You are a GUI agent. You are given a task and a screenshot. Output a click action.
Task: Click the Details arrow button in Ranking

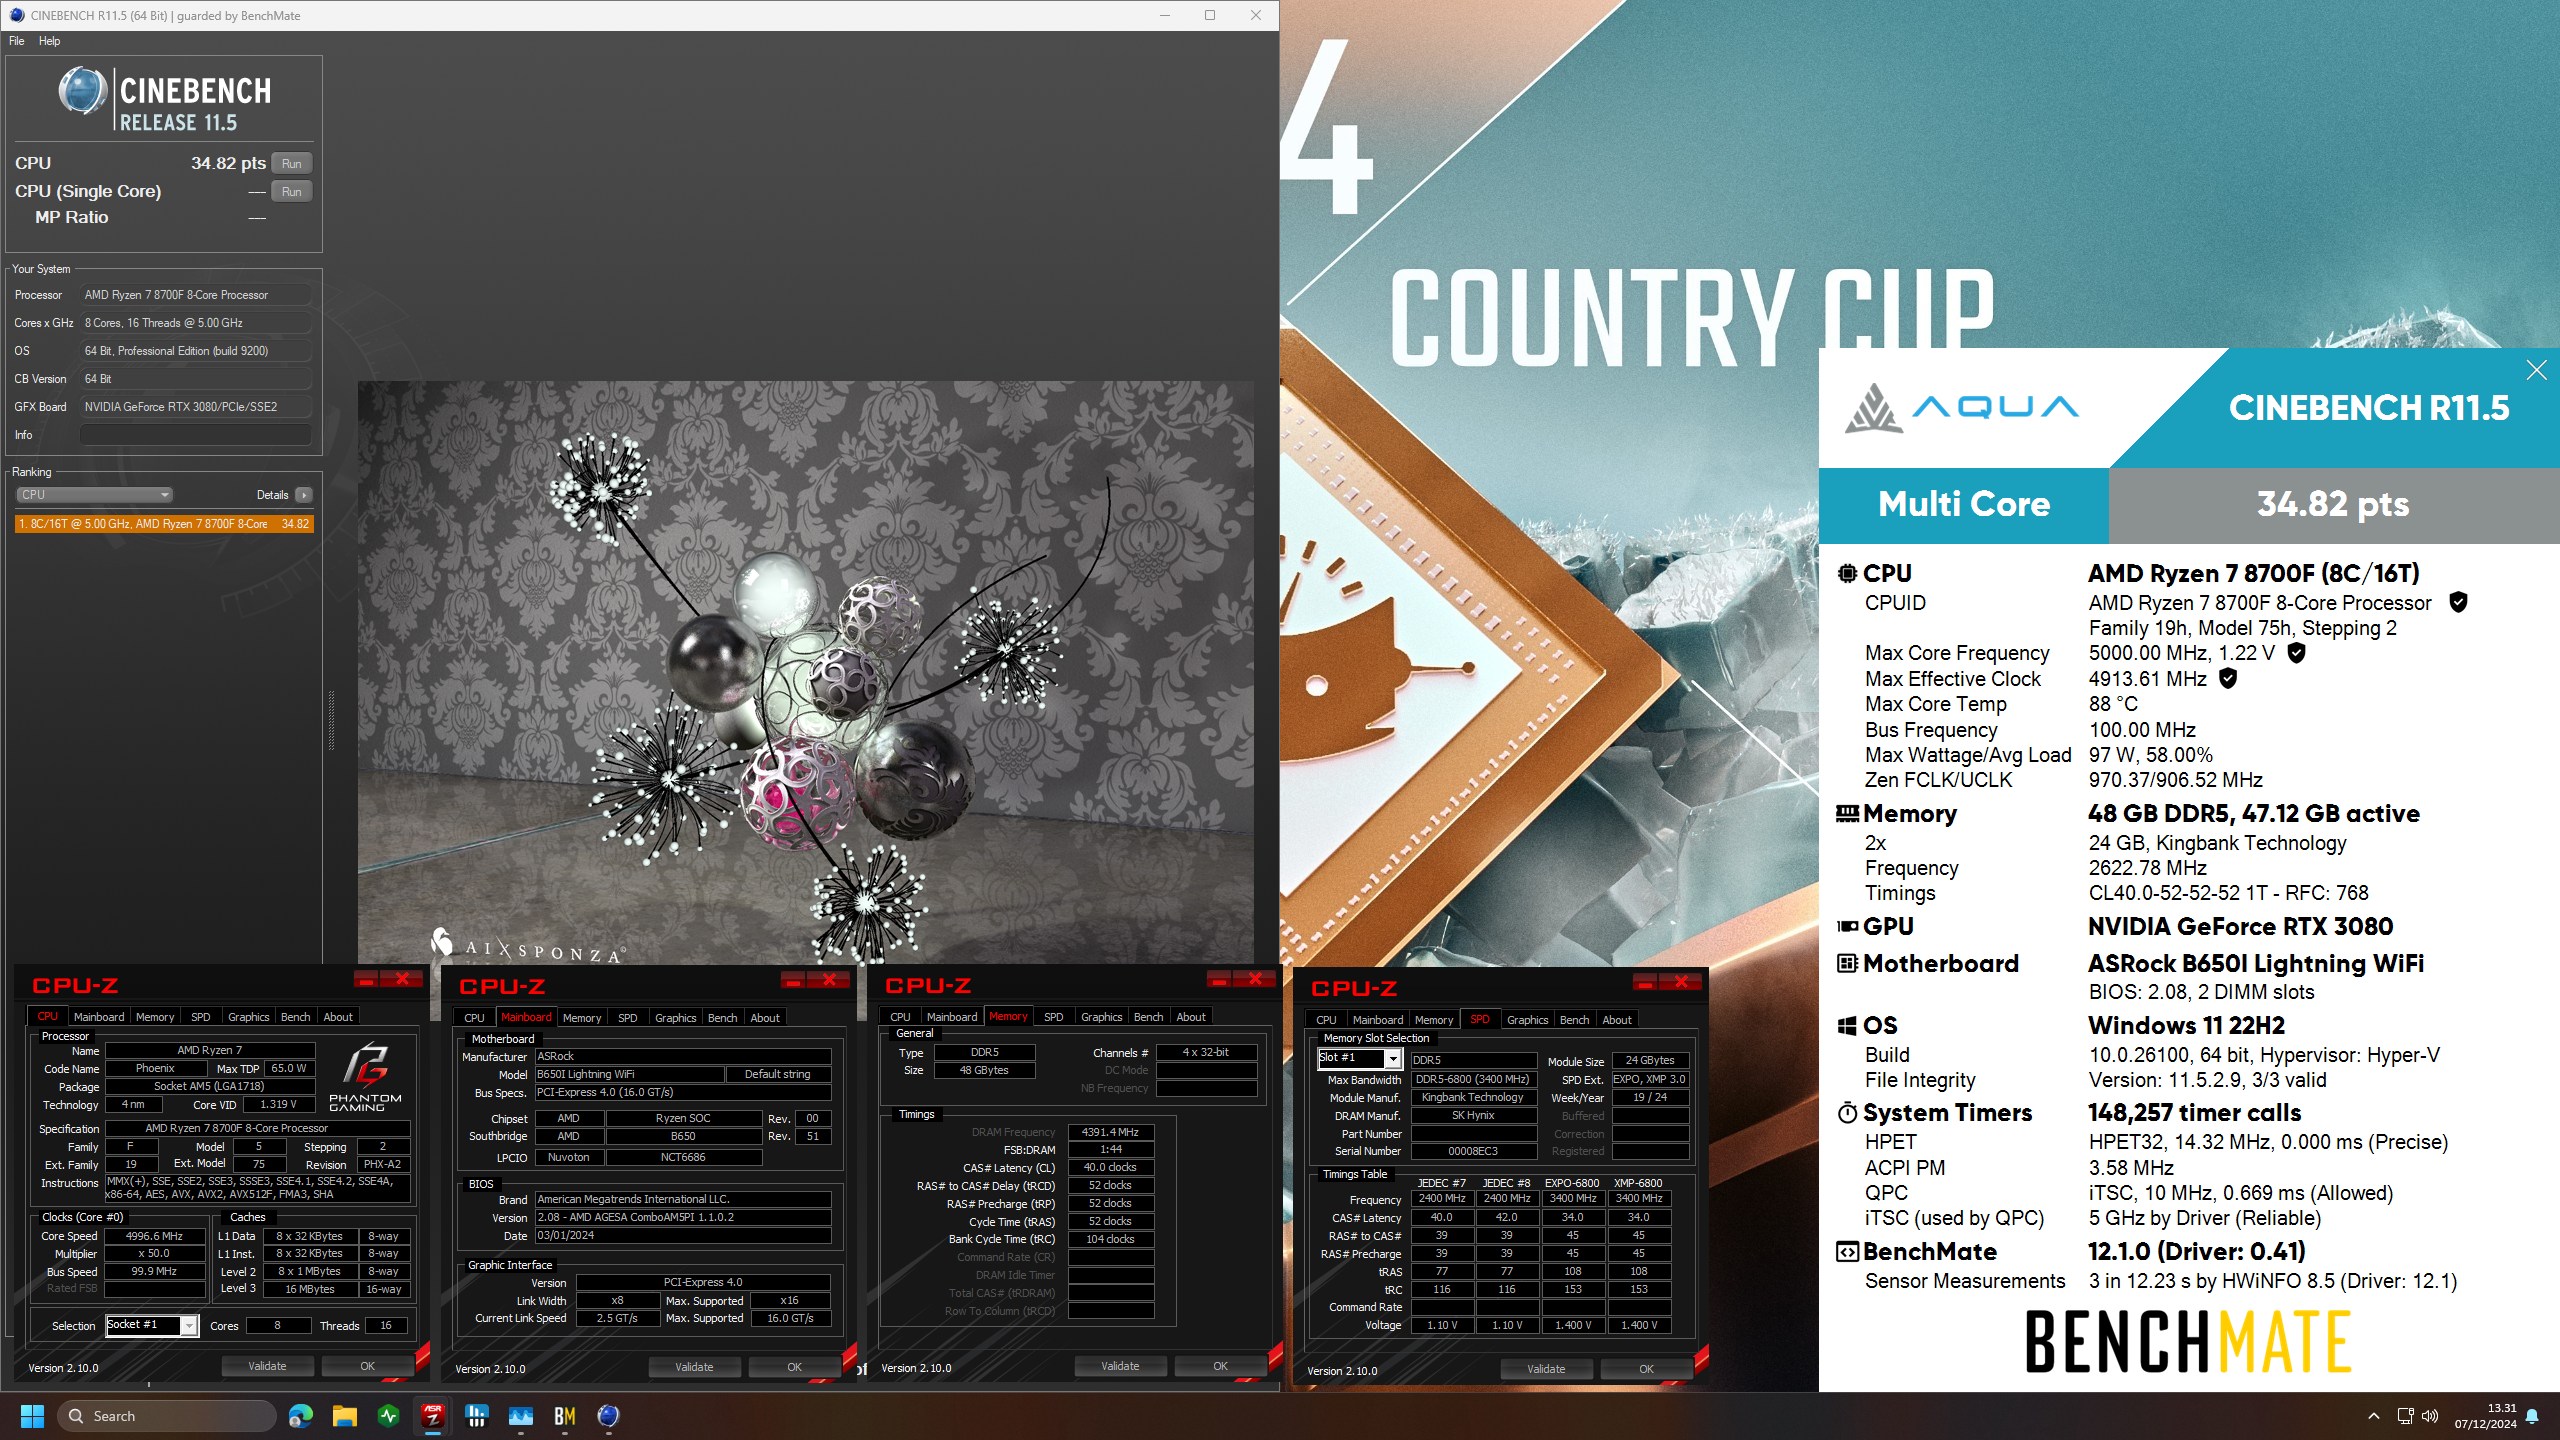pos(304,495)
